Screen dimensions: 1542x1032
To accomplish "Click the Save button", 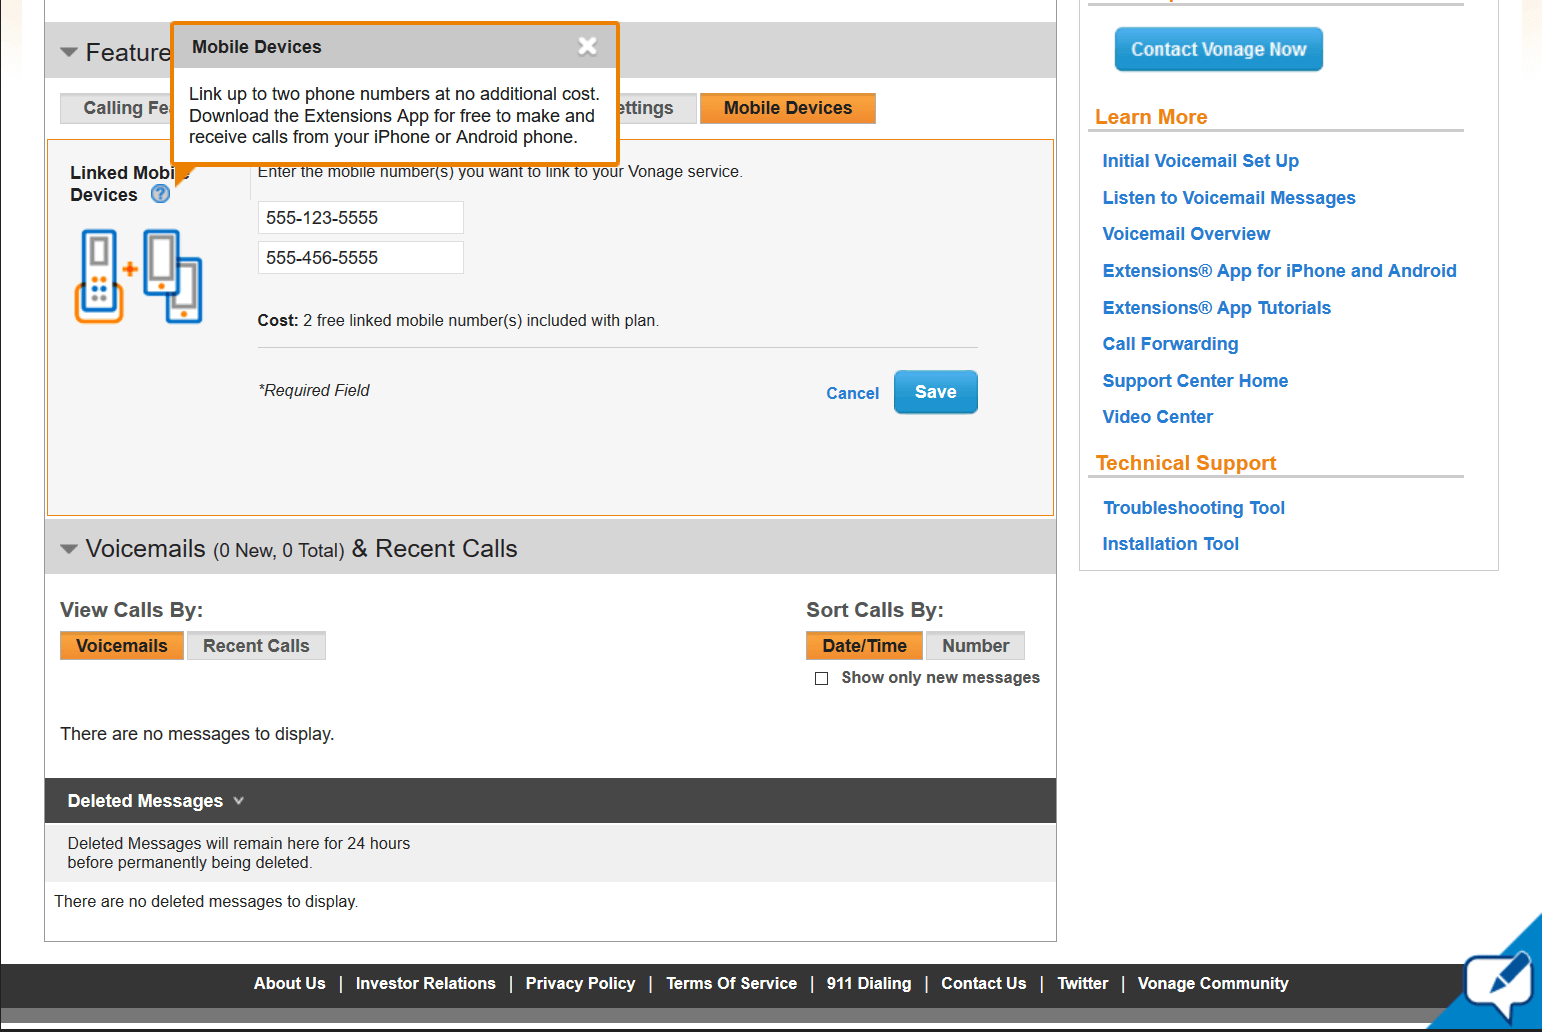I will pyautogui.click(x=936, y=392).
